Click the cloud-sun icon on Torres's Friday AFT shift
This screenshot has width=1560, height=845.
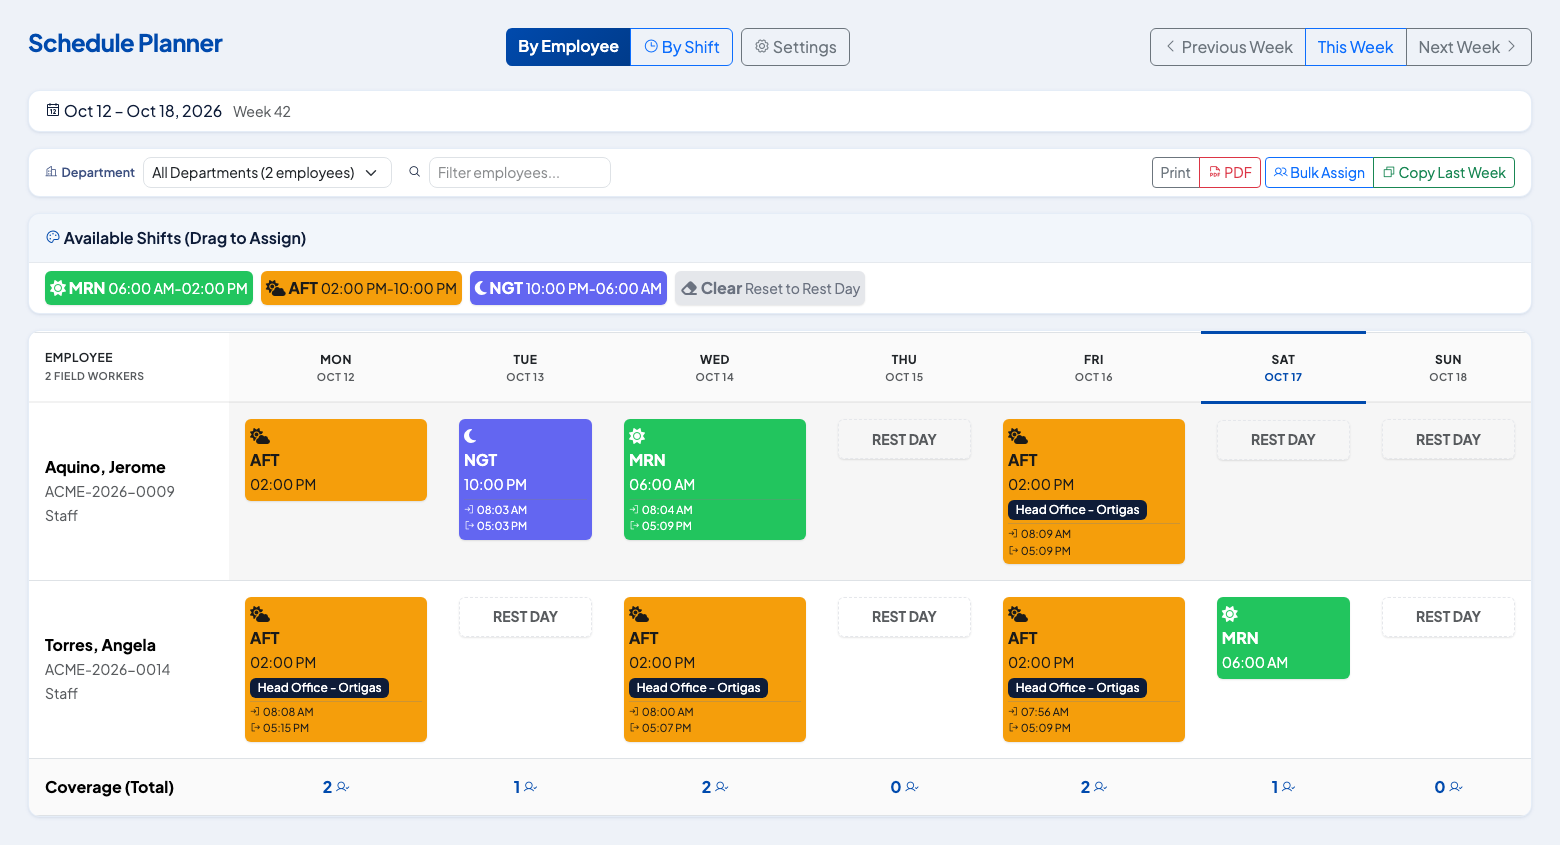coord(1018,614)
